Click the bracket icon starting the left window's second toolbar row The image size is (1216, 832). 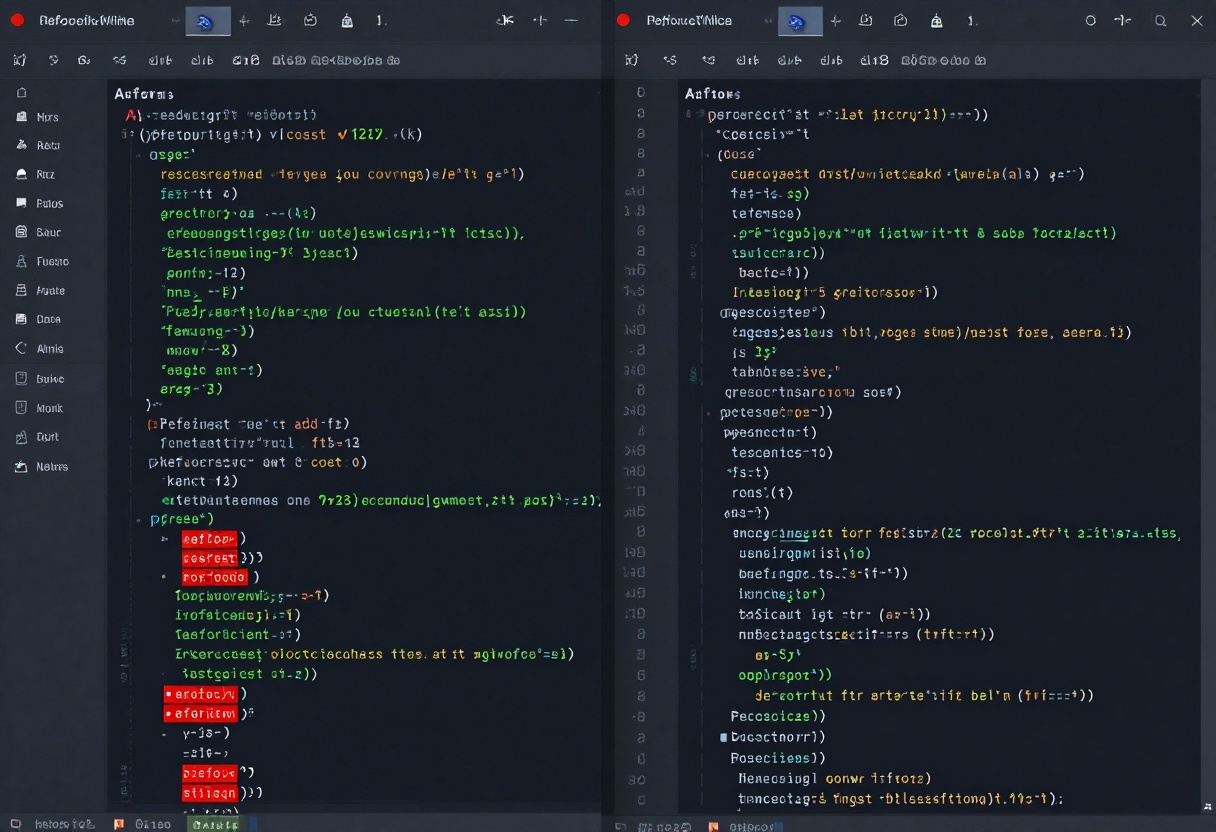pos(19,60)
